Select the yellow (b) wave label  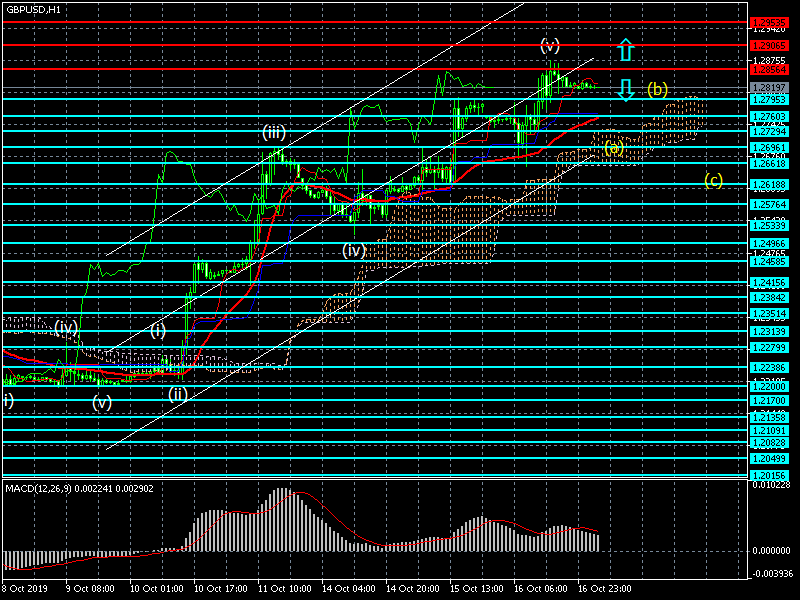[657, 89]
